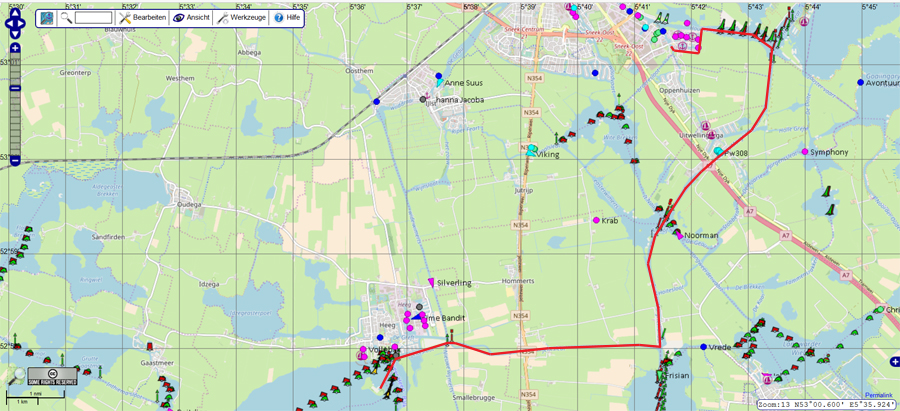Select the Silverling vessel marker

431,282
